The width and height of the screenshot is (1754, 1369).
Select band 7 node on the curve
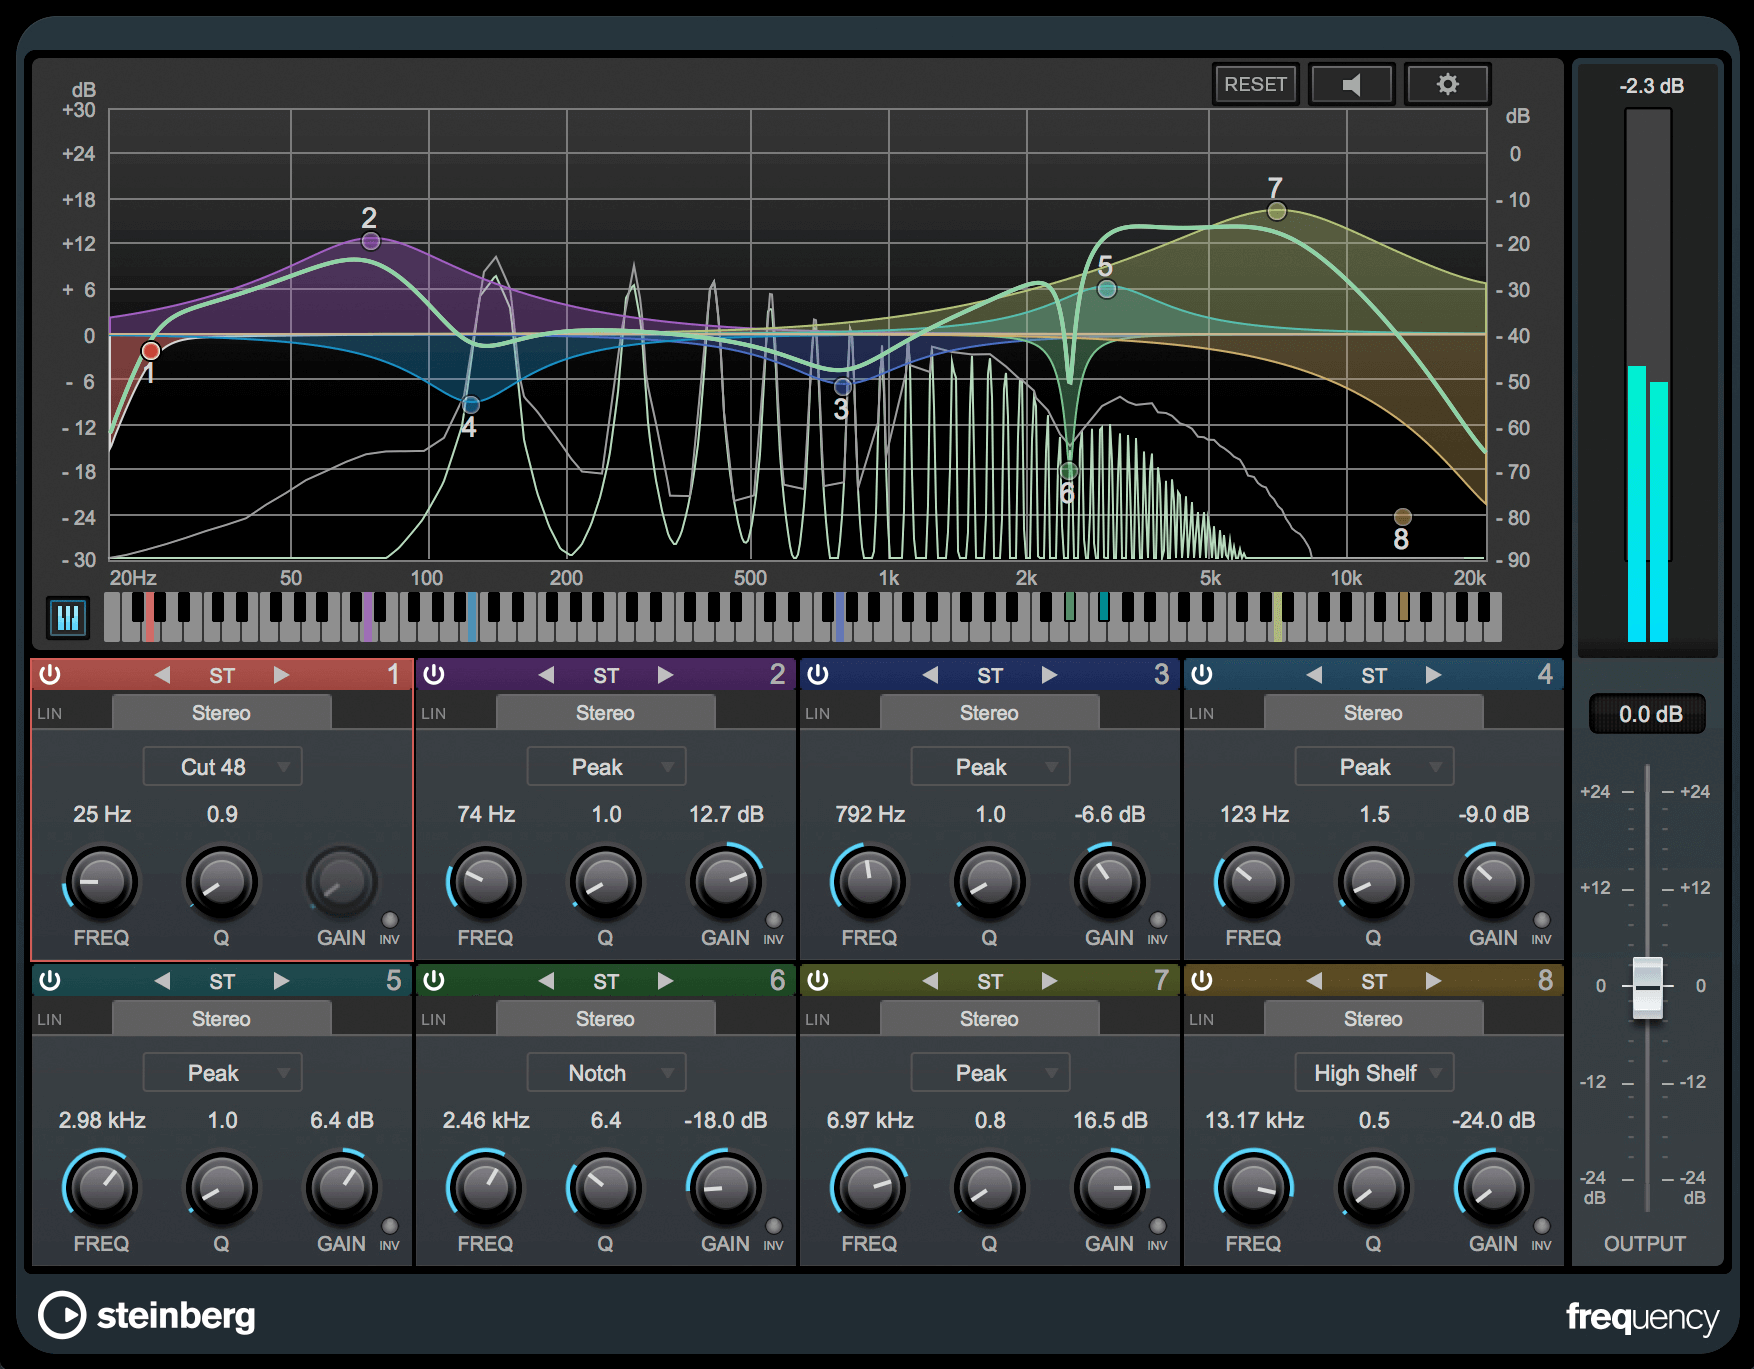(x=1277, y=211)
